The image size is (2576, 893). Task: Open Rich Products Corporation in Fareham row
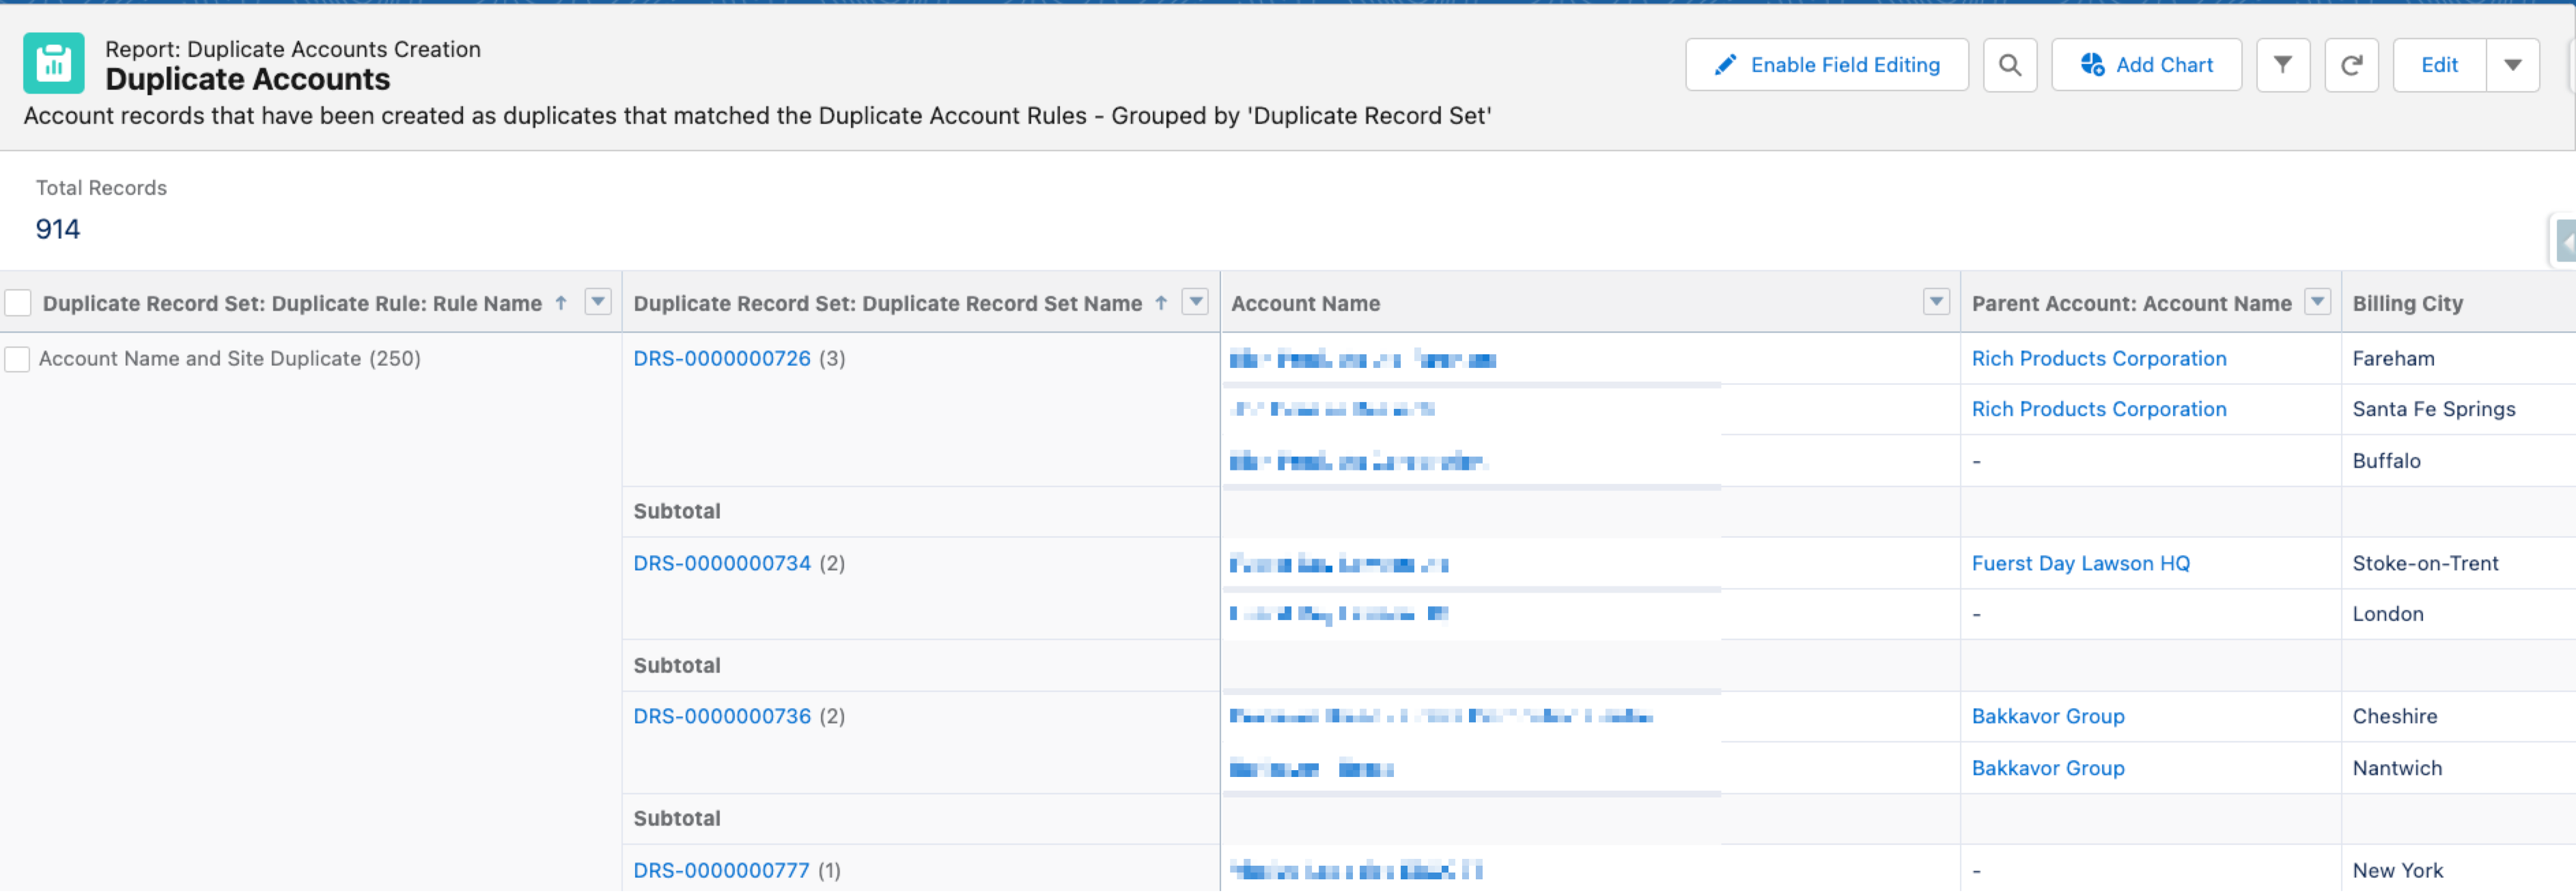click(2099, 359)
